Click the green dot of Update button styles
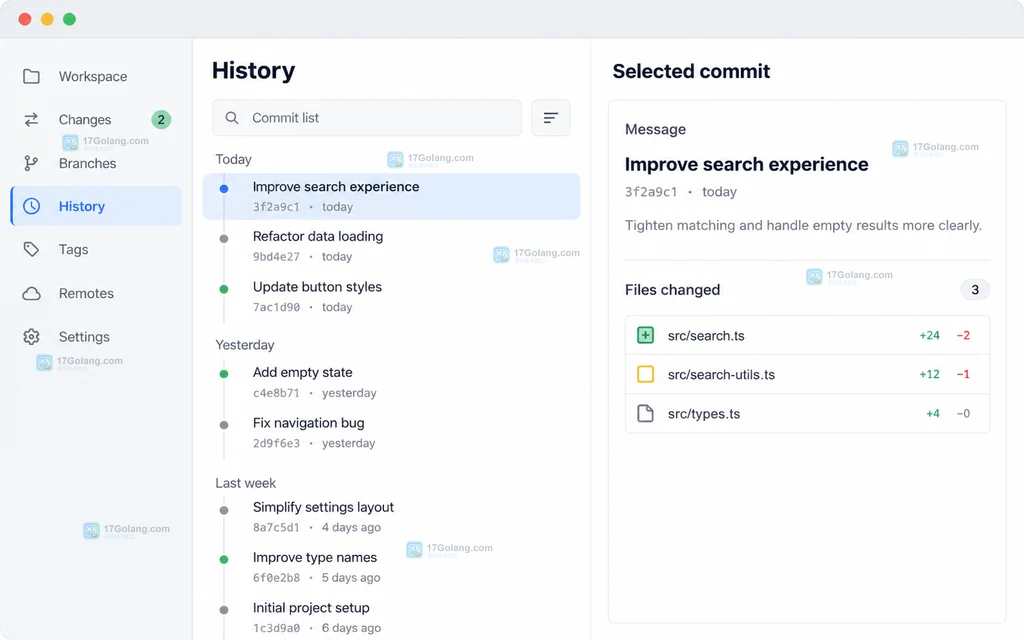 pyautogui.click(x=224, y=289)
